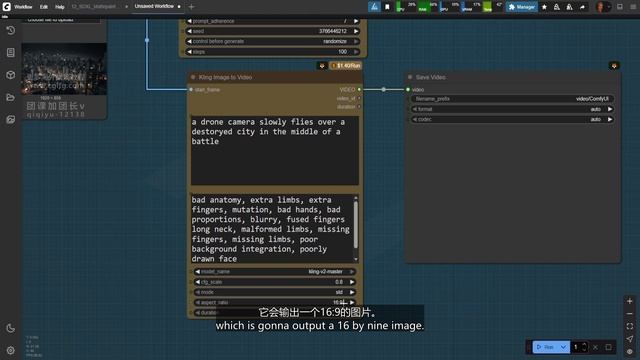Open the Manager panel
The height and width of the screenshot is (360, 640).
tap(522, 7)
